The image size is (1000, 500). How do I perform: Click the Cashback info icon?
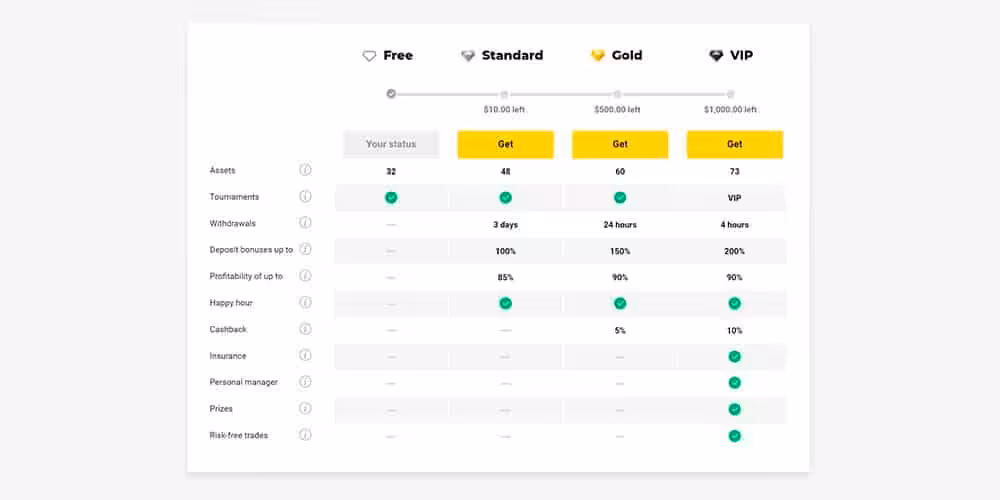[x=305, y=329]
